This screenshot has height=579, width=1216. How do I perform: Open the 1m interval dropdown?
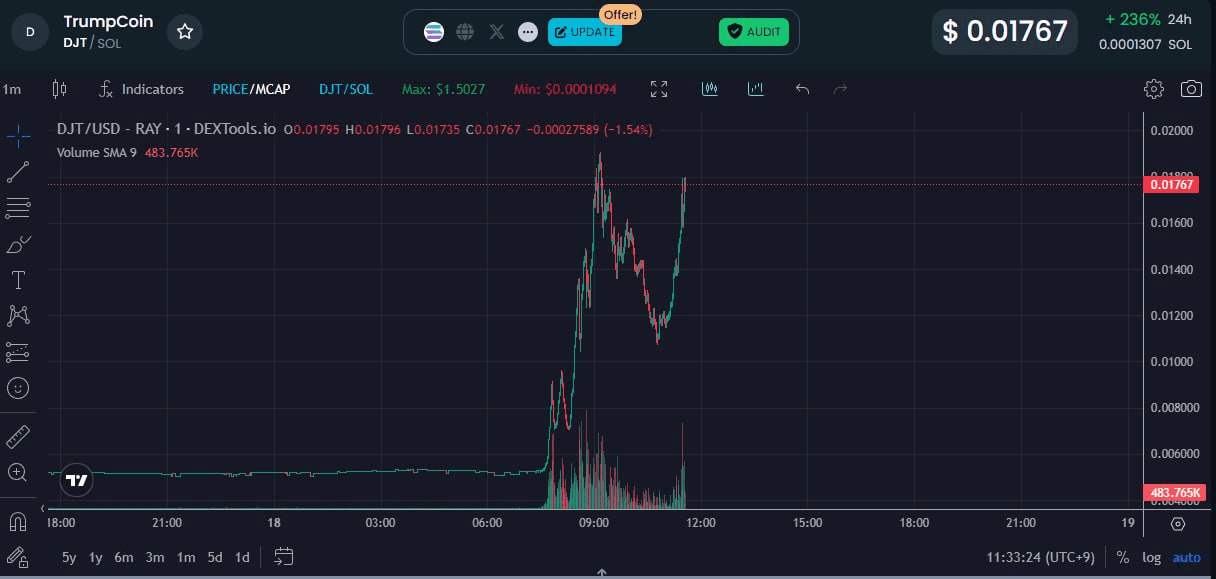pos(12,89)
